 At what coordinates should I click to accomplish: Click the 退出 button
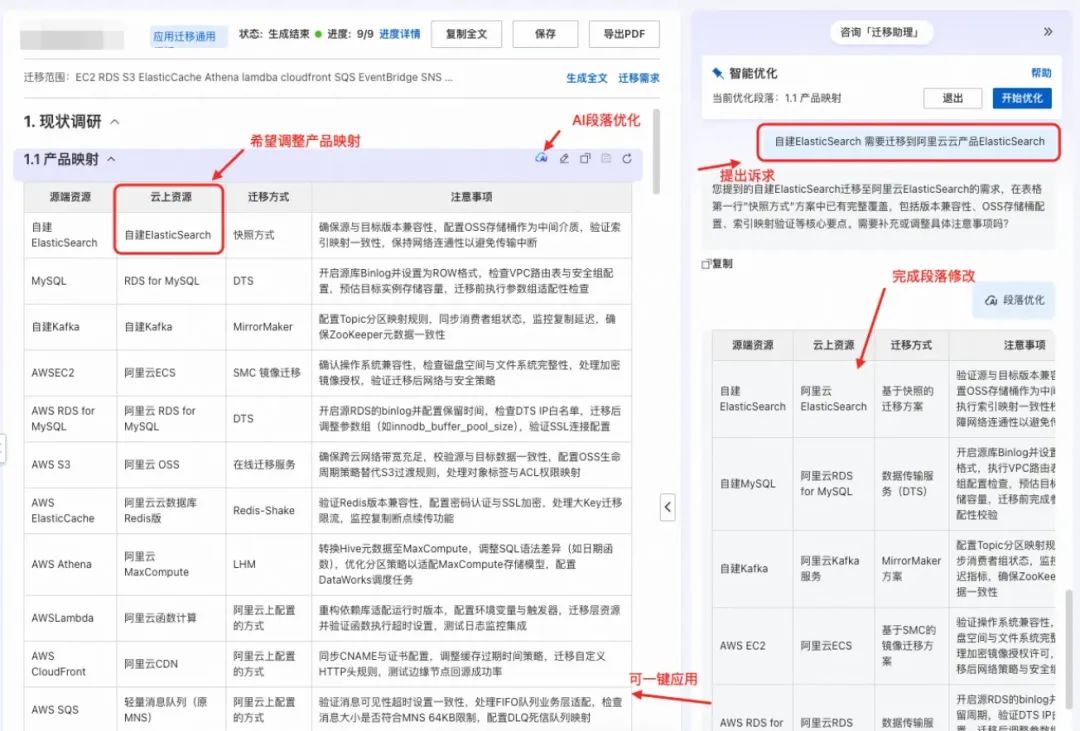[x=952, y=98]
